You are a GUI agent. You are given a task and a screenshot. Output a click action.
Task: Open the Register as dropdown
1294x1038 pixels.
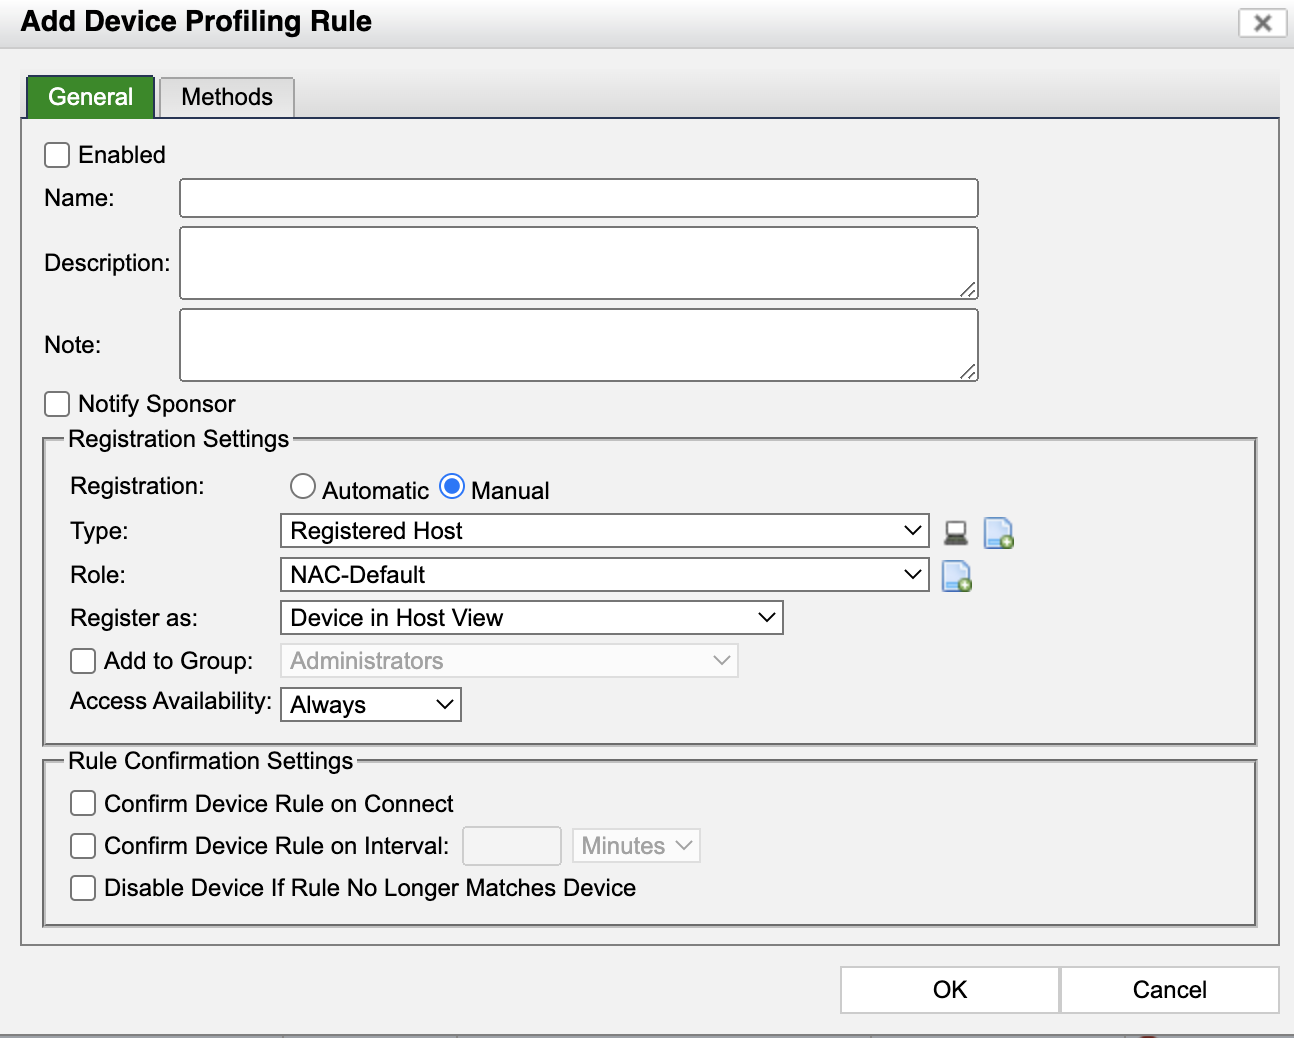pyautogui.click(x=531, y=618)
